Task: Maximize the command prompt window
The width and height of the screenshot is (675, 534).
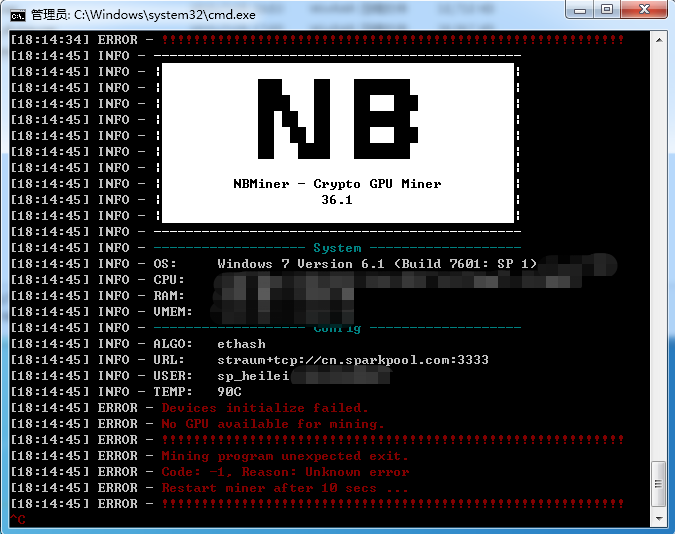Action: (x=607, y=10)
